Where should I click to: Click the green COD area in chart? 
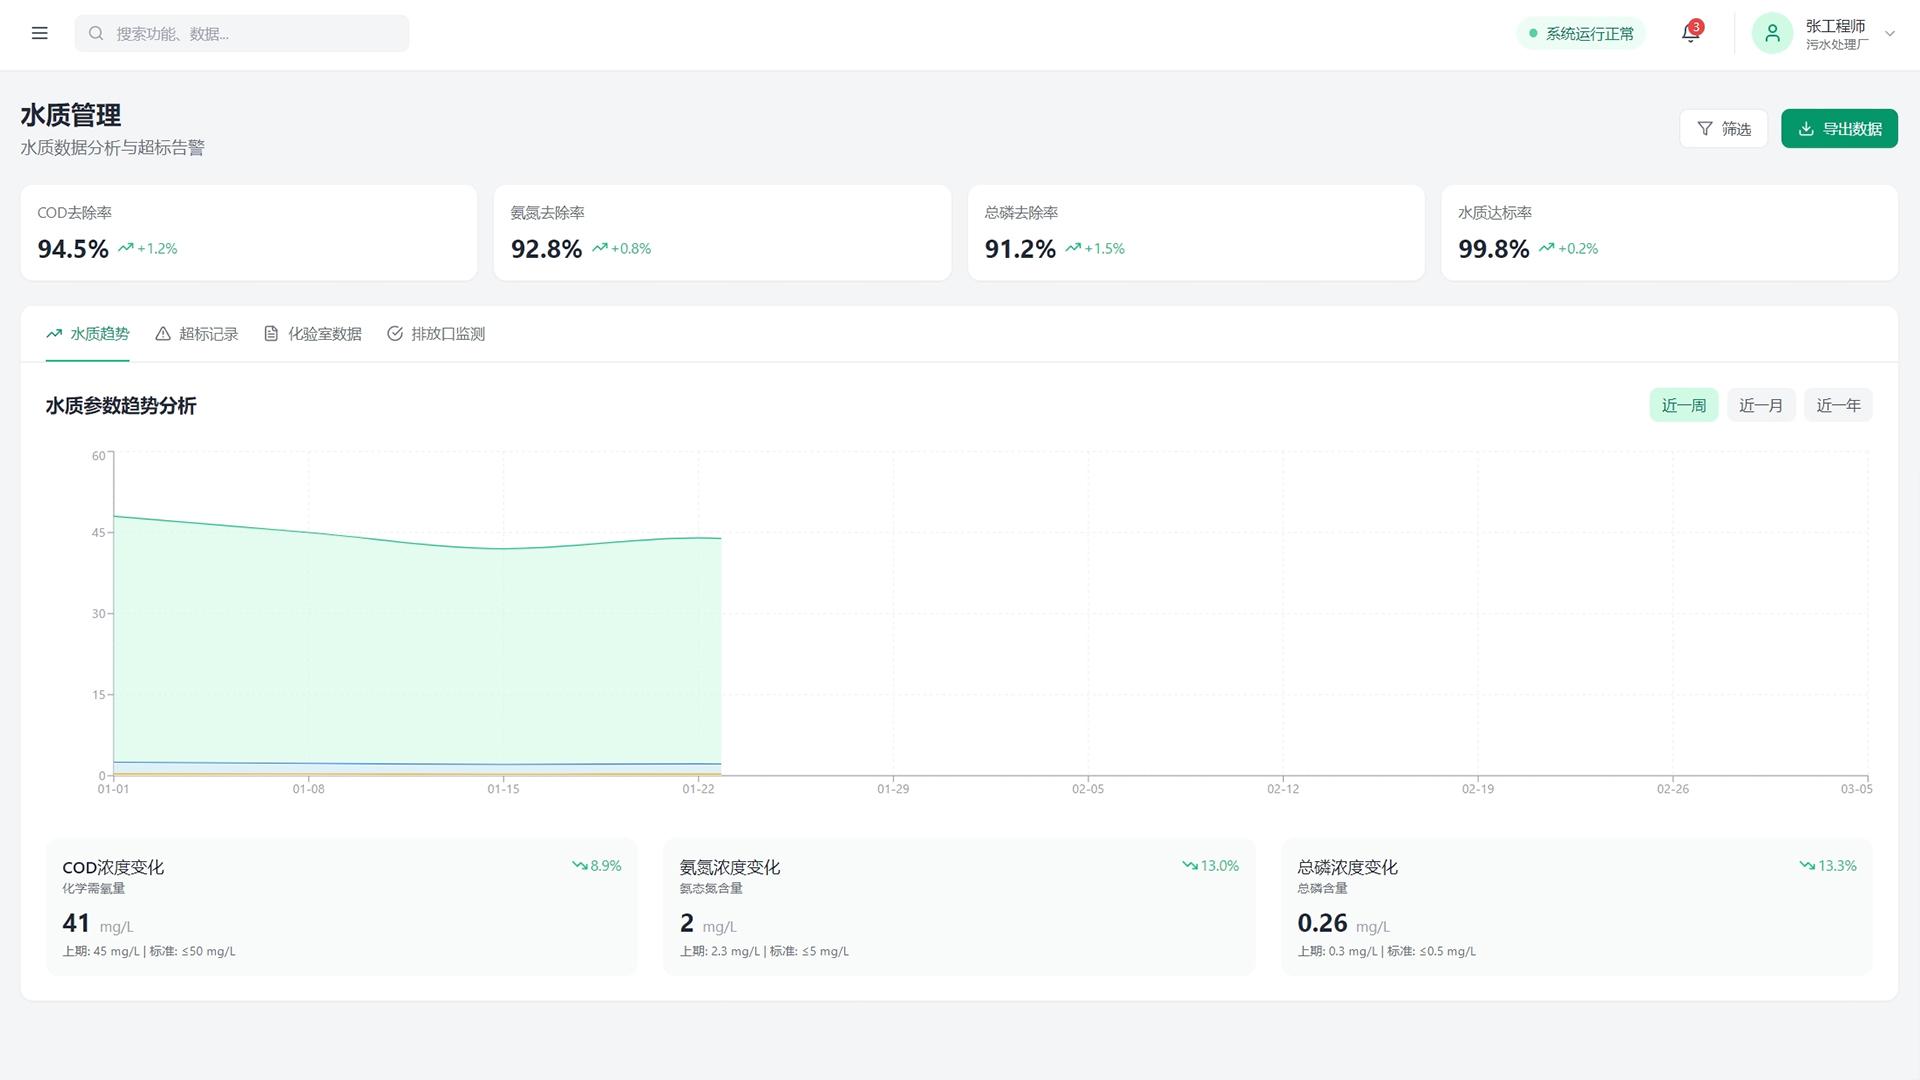[x=417, y=650]
